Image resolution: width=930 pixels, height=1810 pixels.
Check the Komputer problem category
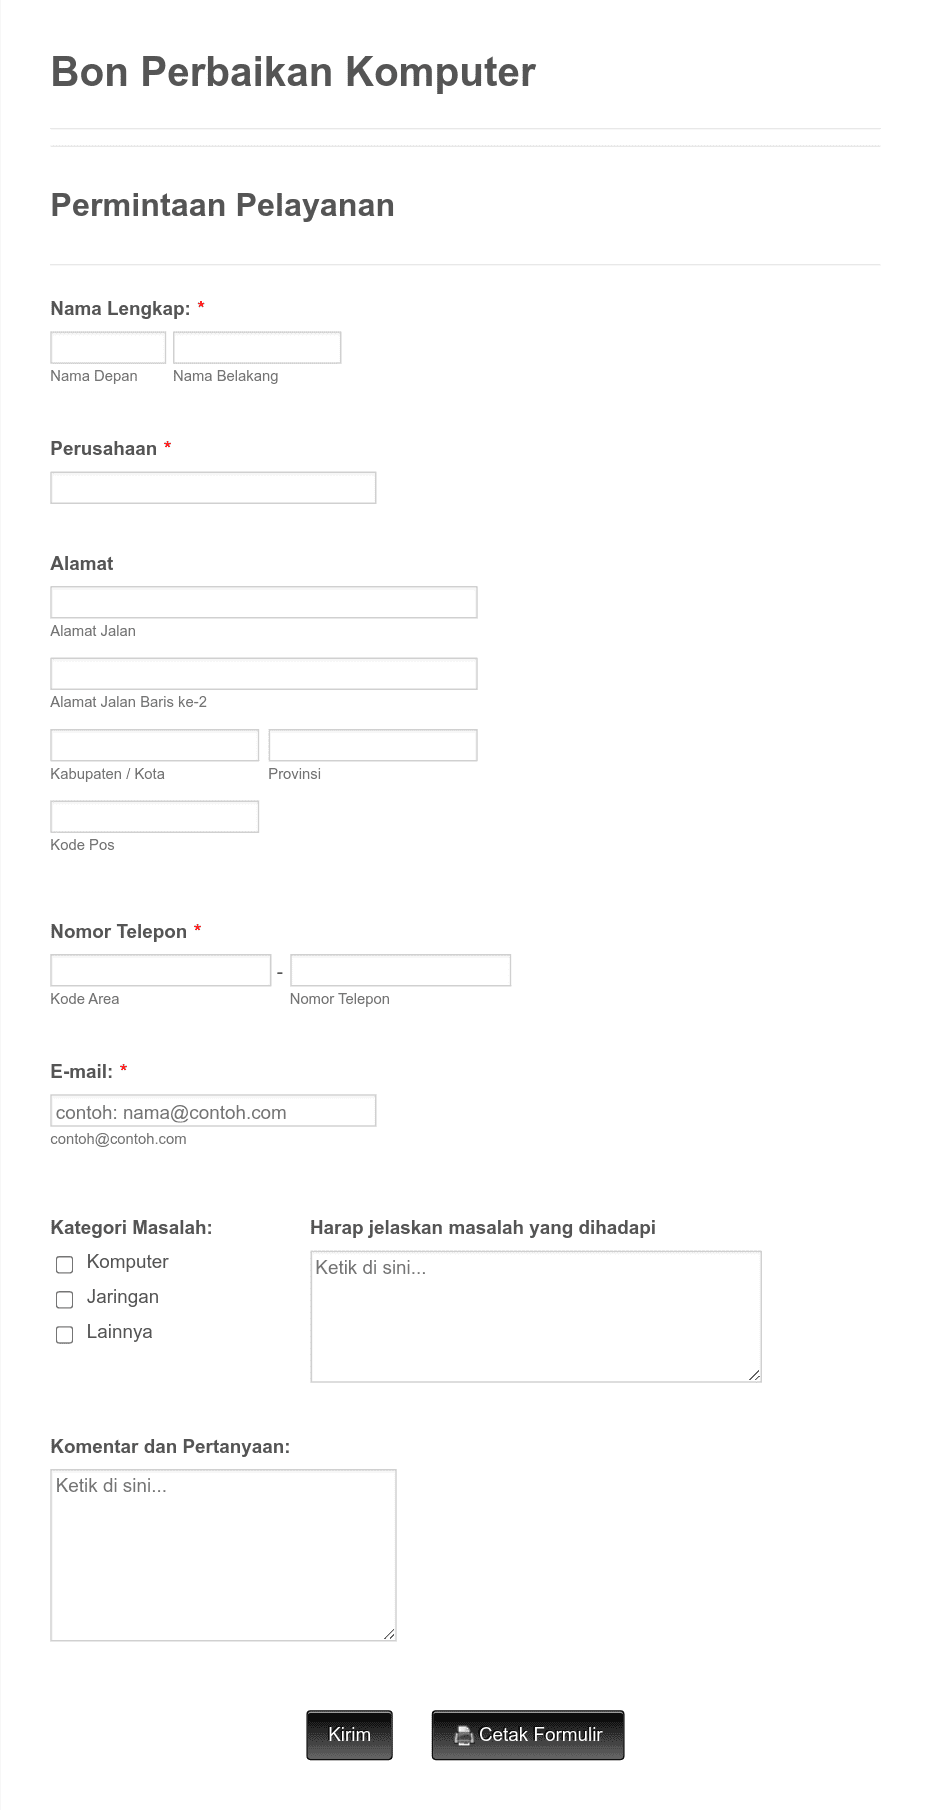[64, 1264]
